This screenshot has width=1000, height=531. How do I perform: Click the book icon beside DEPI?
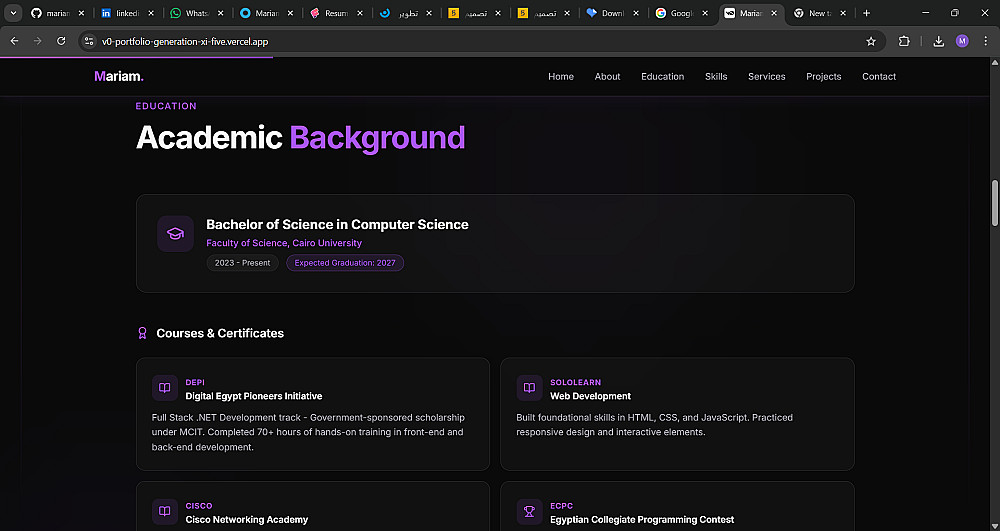coord(165,388)
